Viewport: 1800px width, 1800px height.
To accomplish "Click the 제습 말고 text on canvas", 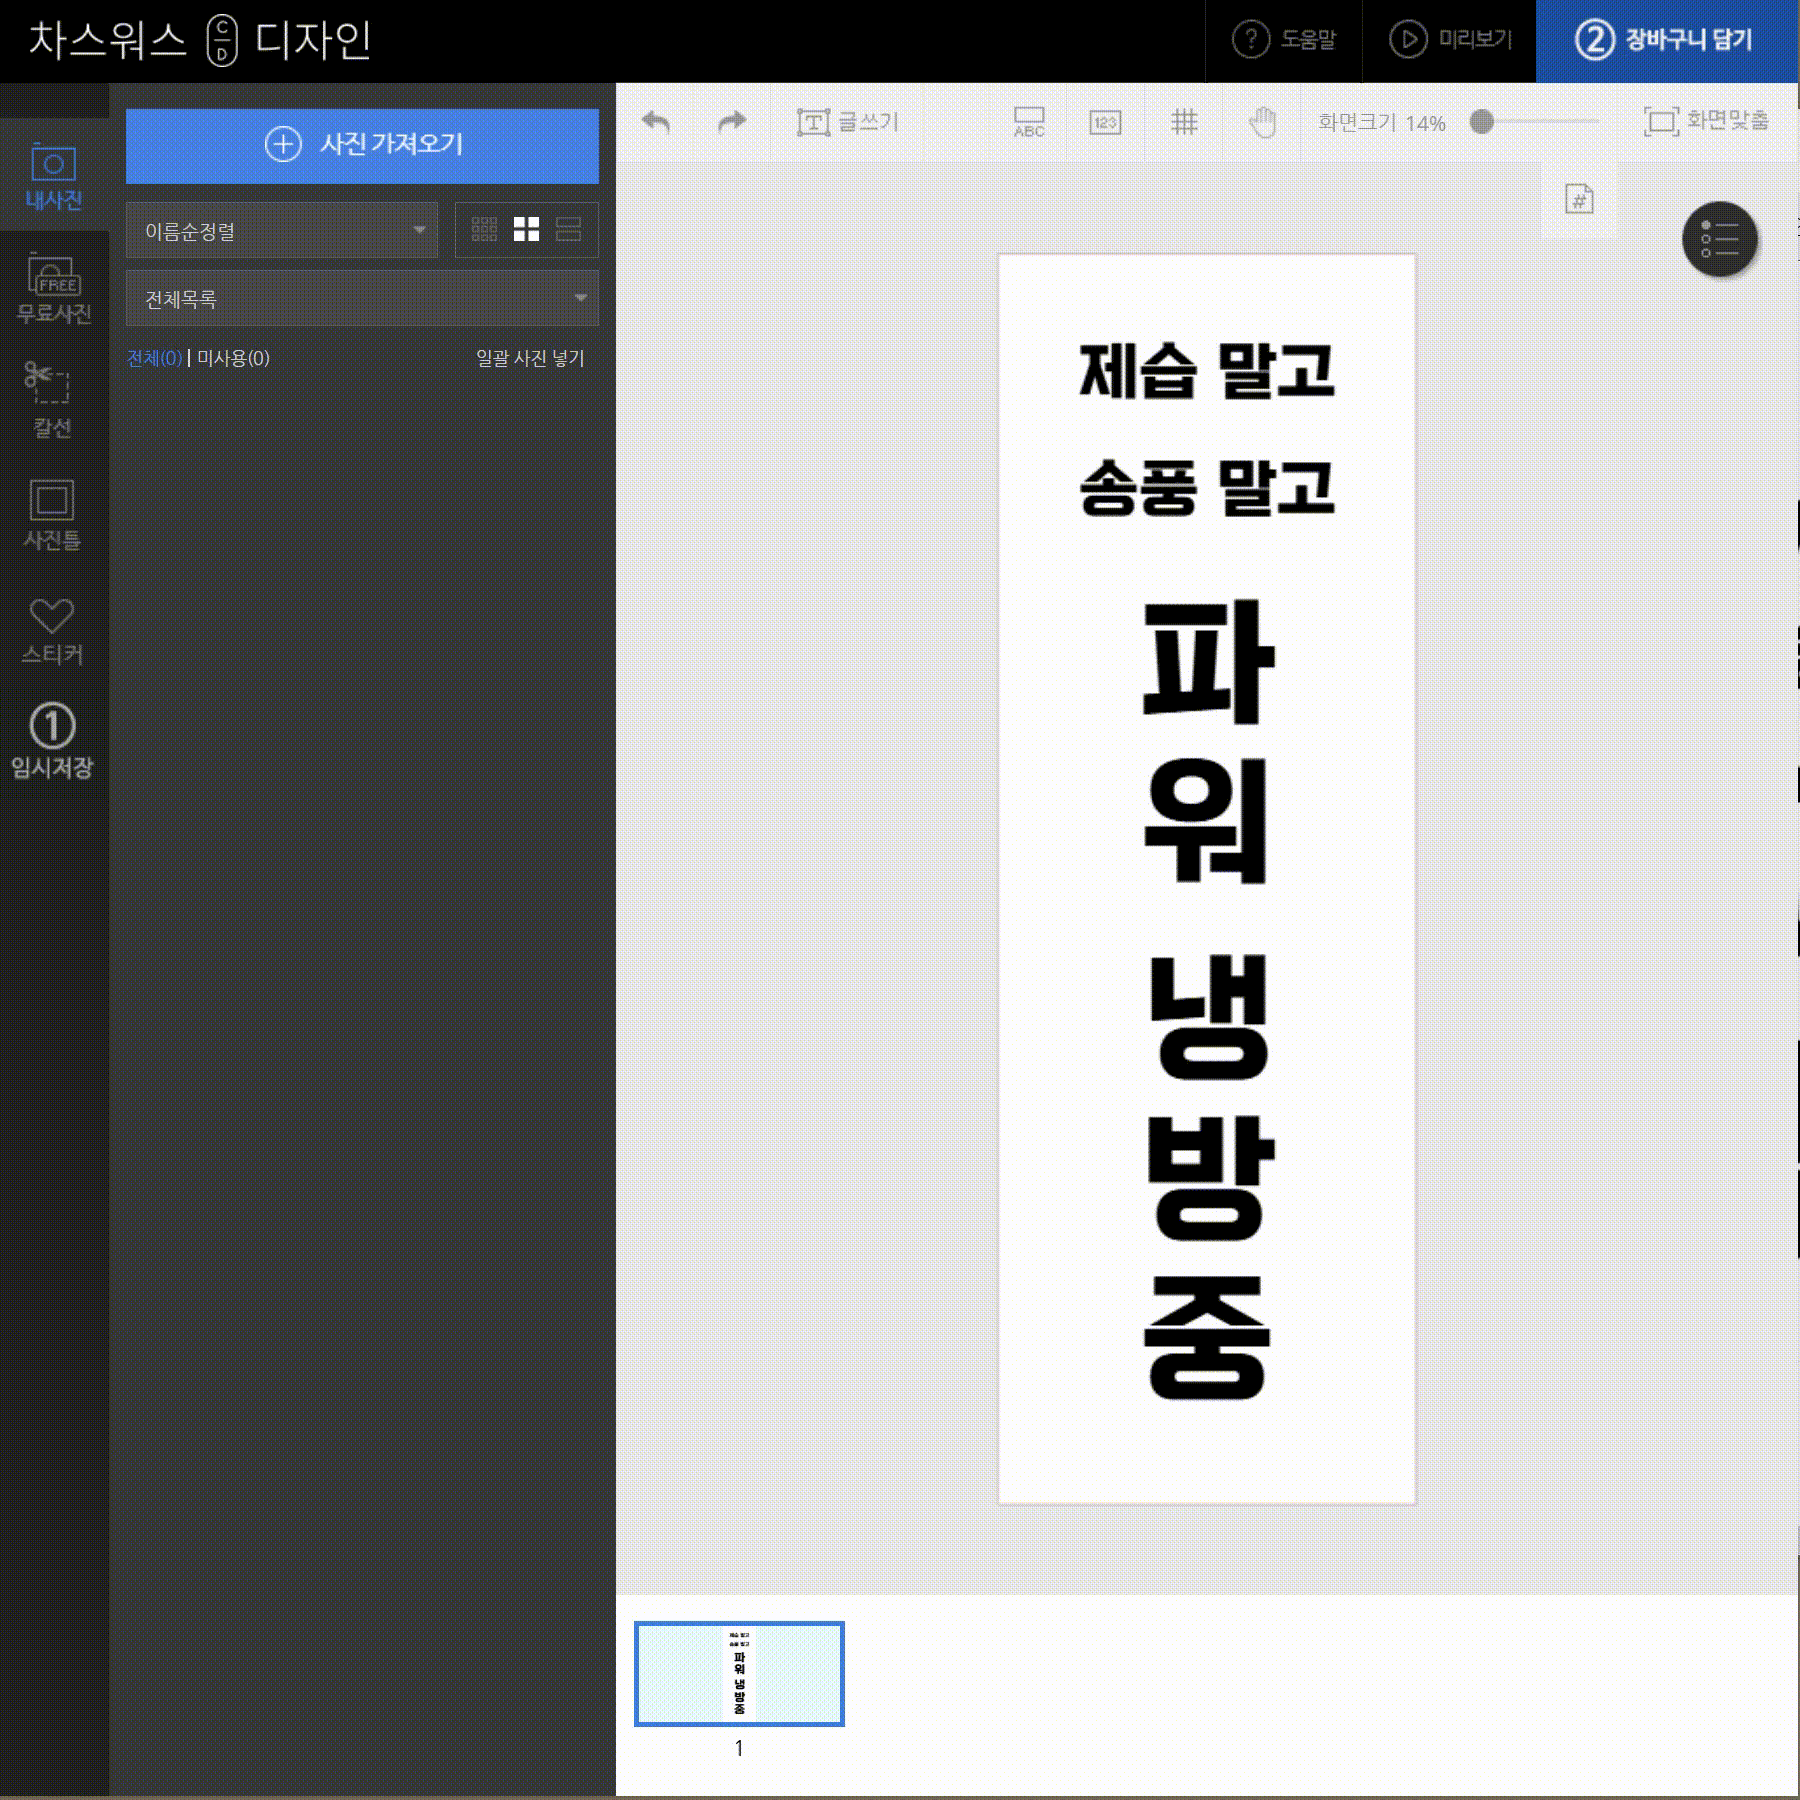I will (1206, 370).
